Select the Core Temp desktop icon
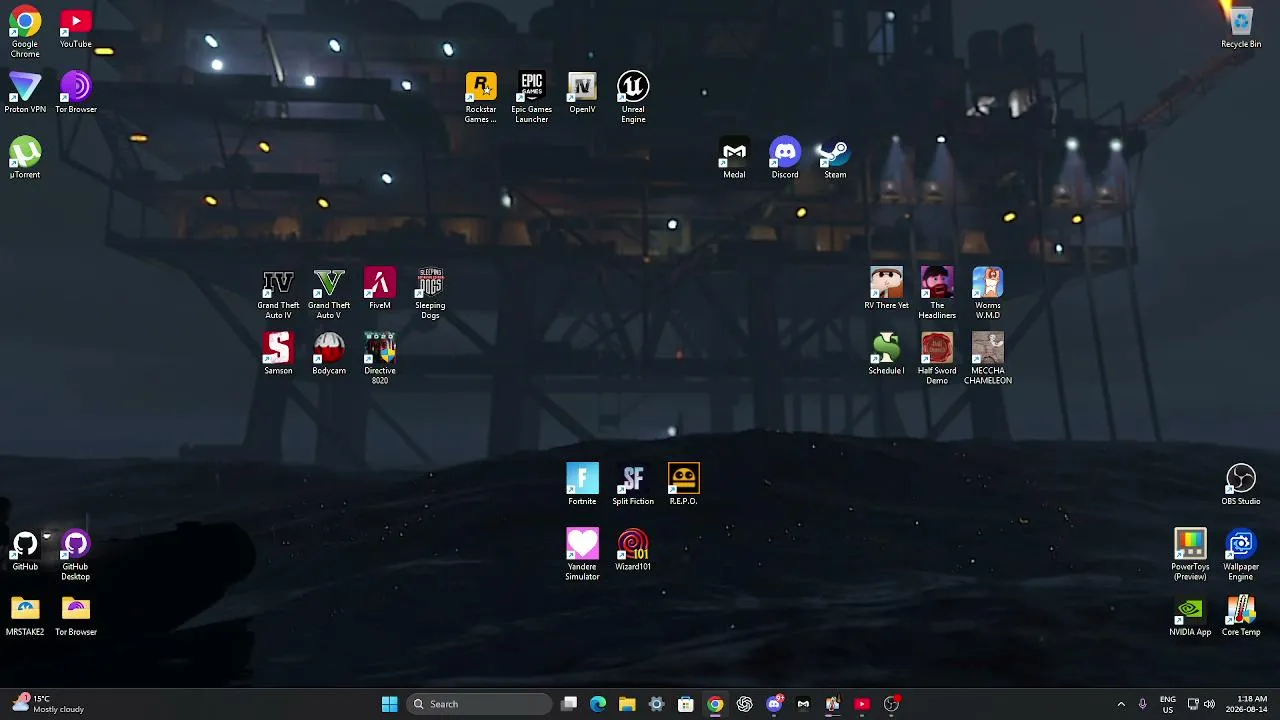This screenshot has width=1280, height=720. [x=1241, y=615]
